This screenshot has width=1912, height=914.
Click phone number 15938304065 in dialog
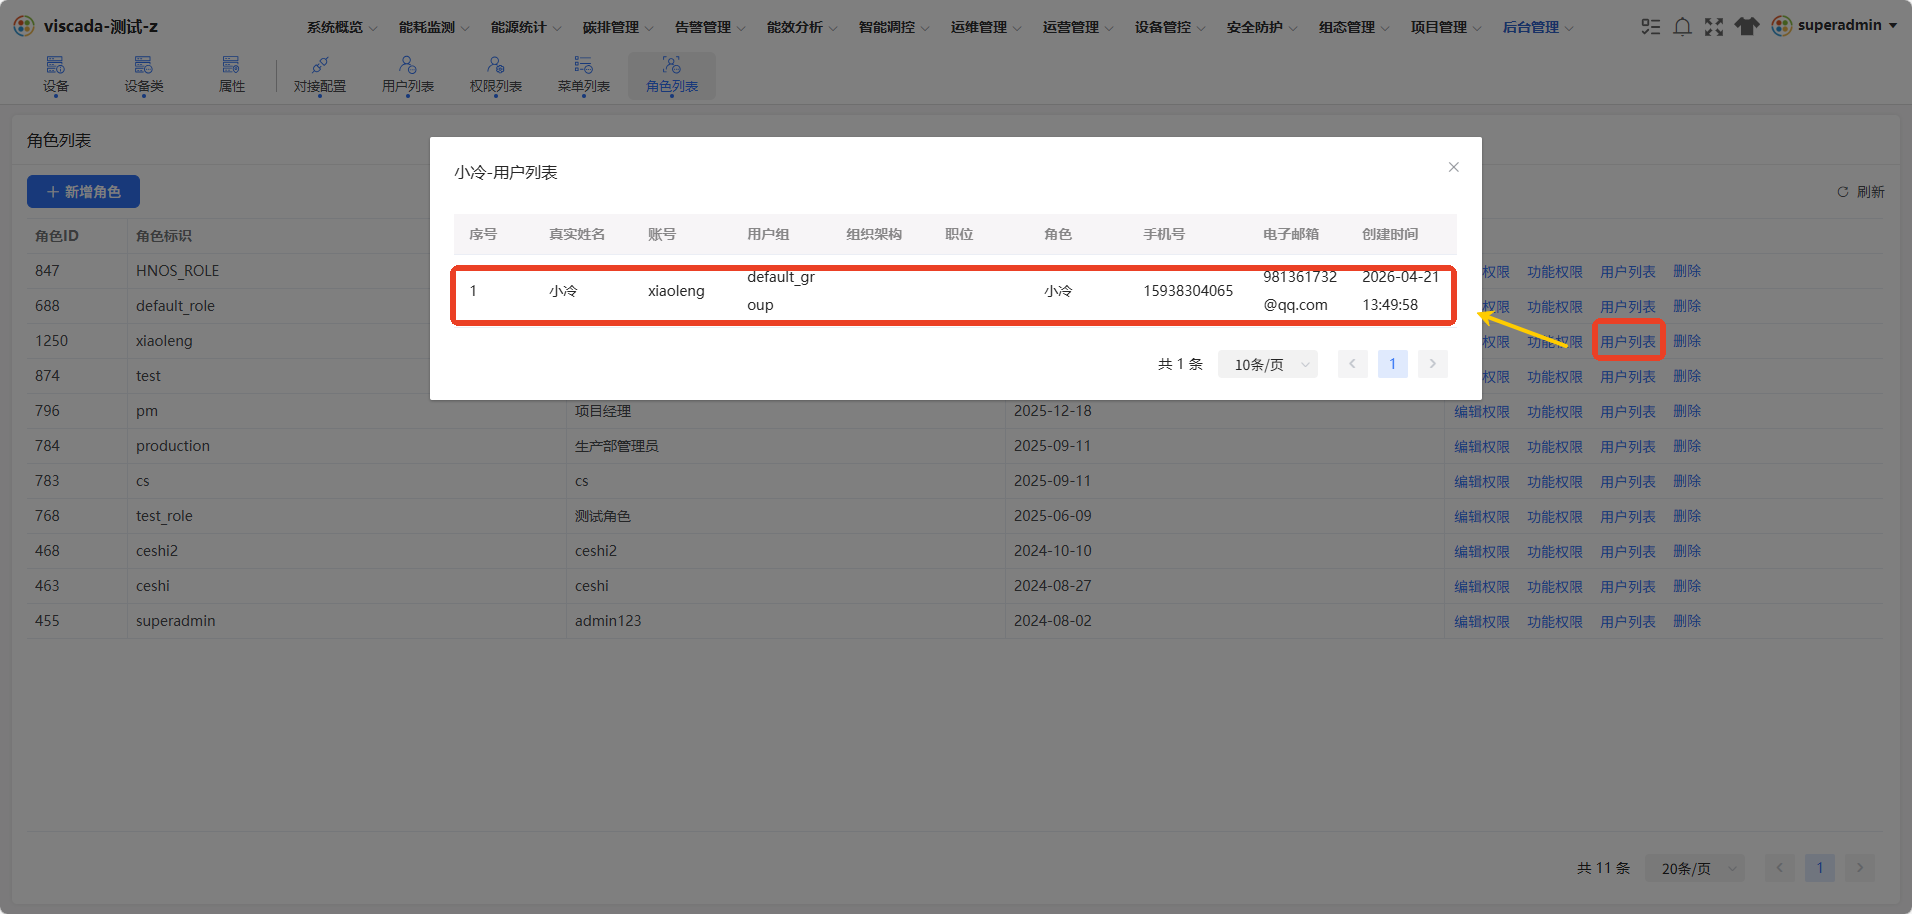click(x=1188, y=291)
